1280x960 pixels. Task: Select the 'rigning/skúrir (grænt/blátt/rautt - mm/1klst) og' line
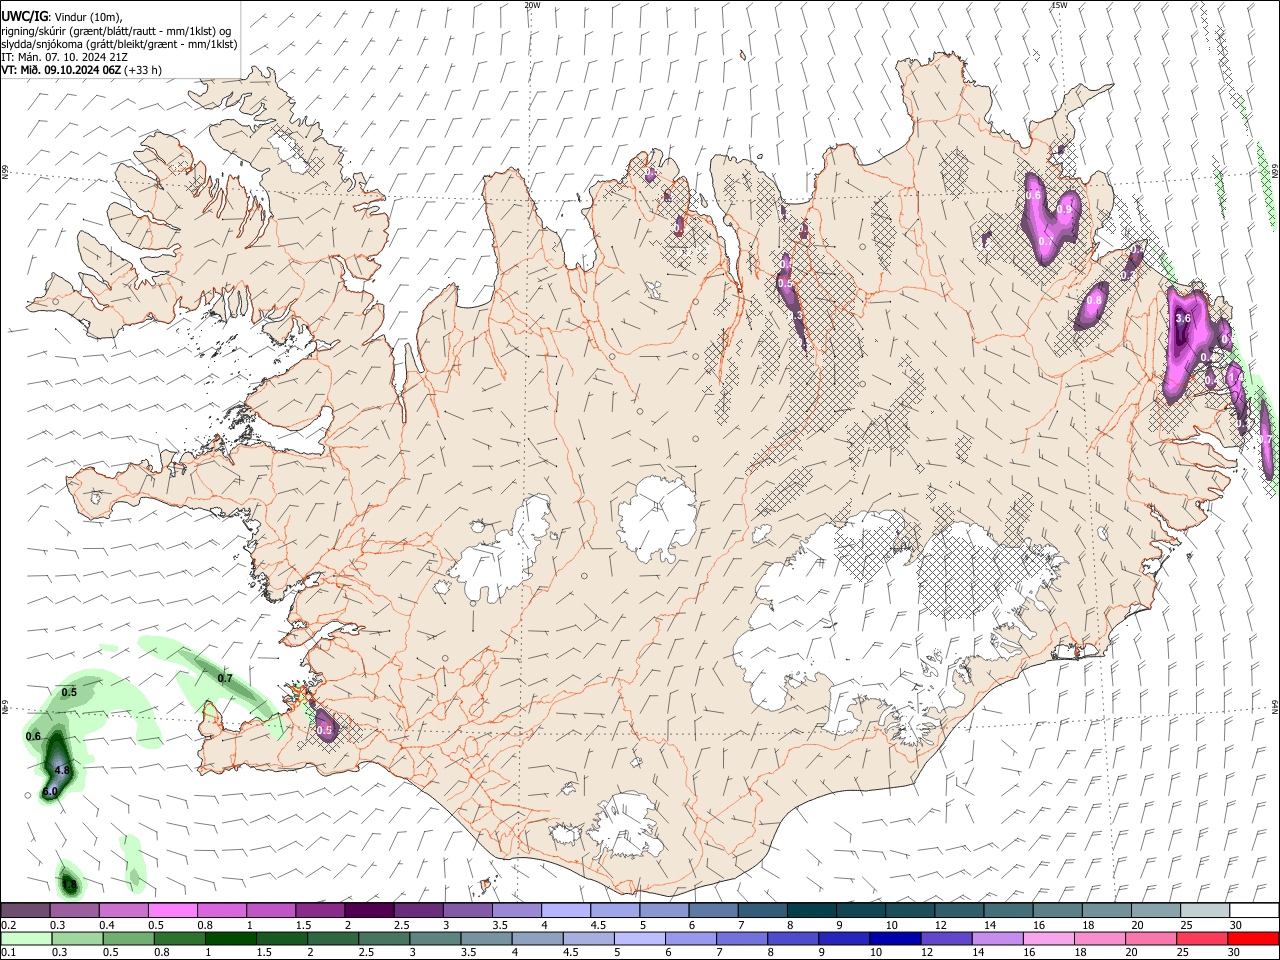click(116, 31)
